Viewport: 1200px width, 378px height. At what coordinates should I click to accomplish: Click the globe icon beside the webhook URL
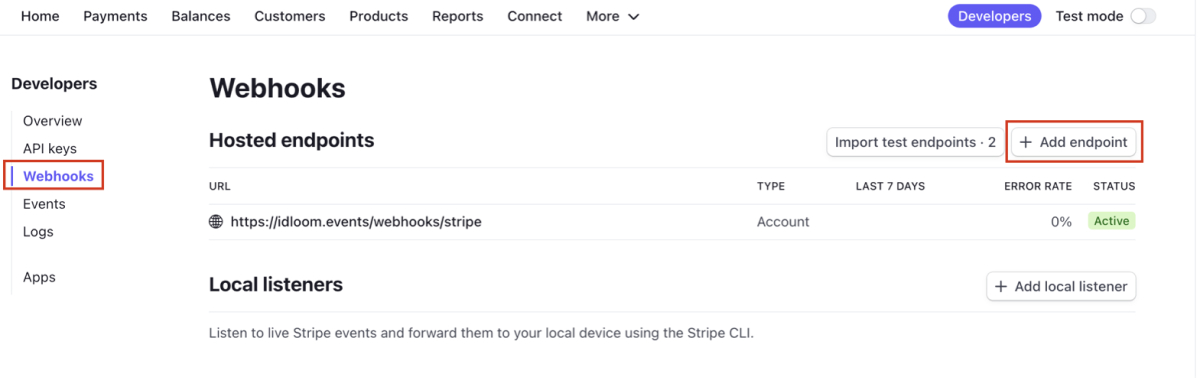point(216,222)
